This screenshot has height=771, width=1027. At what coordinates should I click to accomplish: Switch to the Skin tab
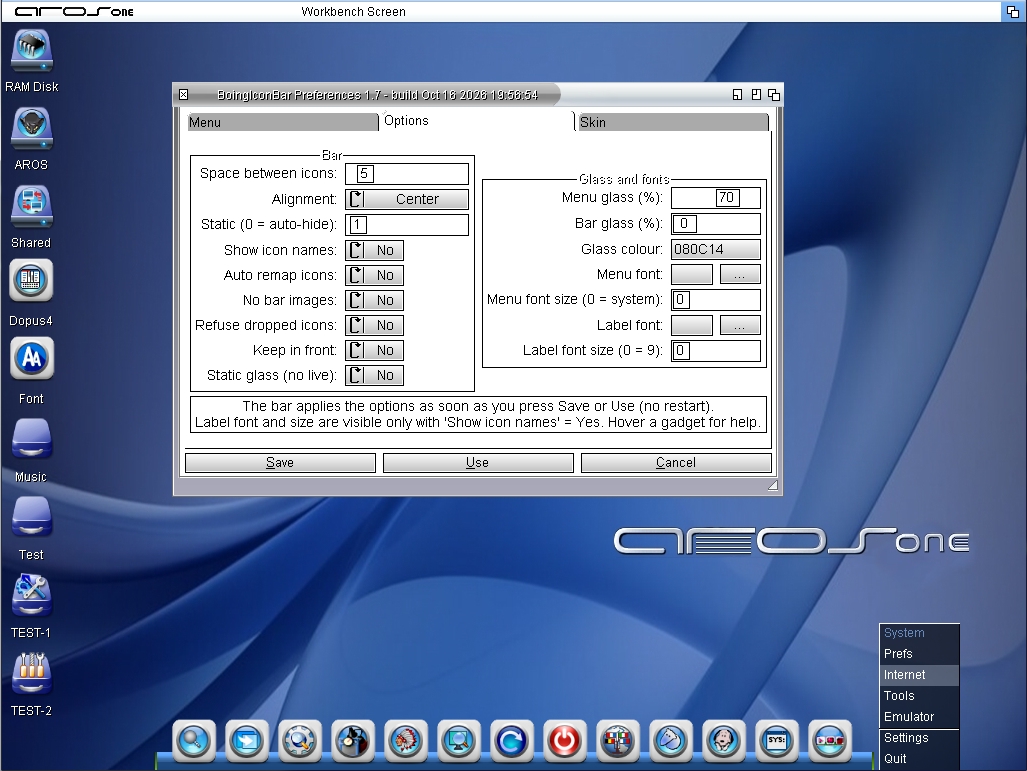pos(673,122)
